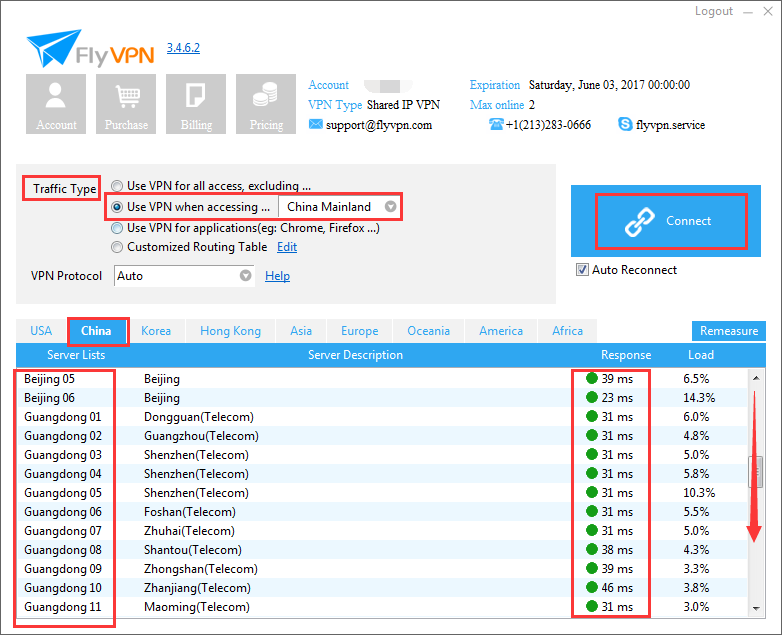Open the Pricing coins icon
The height and width of the screenshot is (635, 782).
click(266, 104)
